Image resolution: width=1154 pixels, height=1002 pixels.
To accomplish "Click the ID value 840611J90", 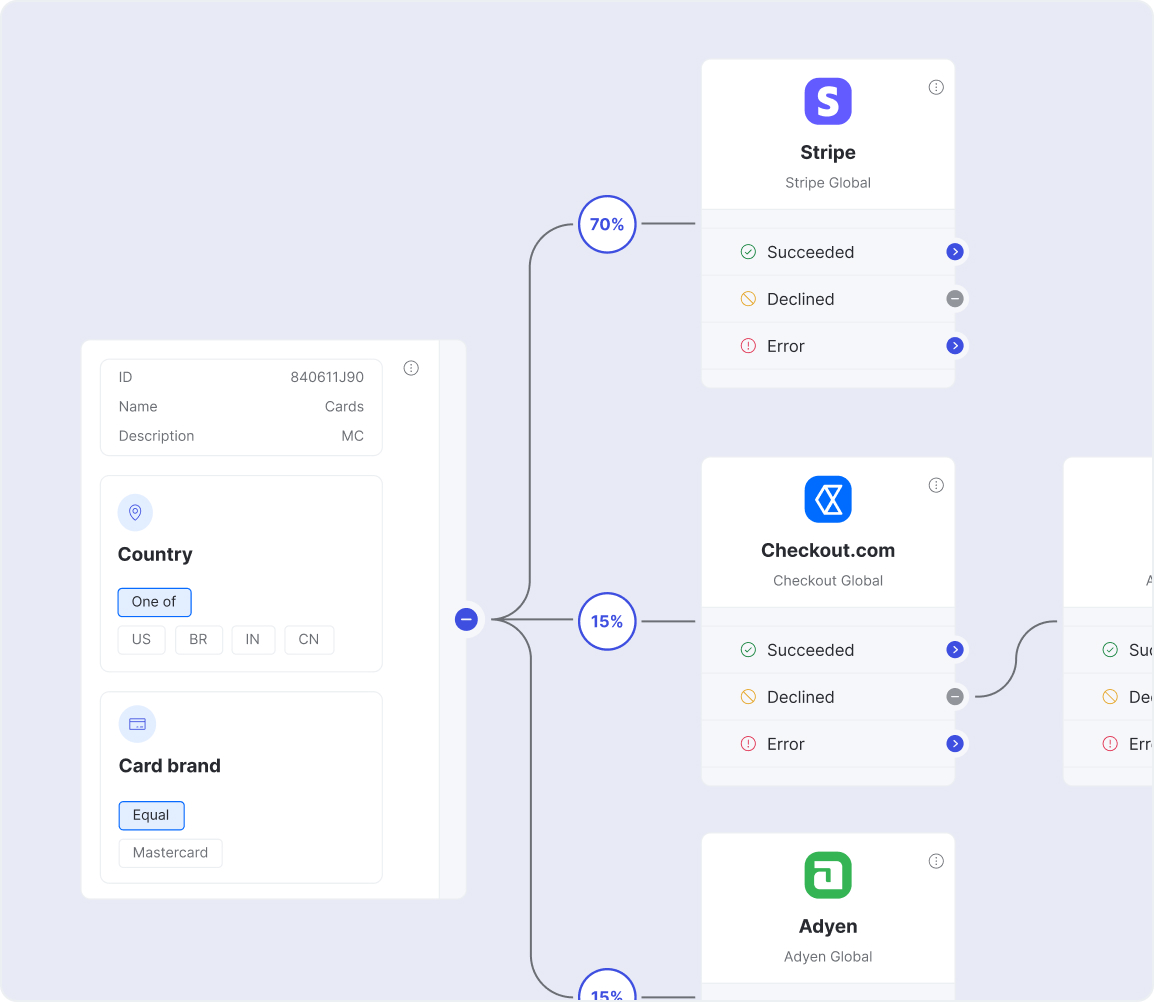I will [327, 377].
